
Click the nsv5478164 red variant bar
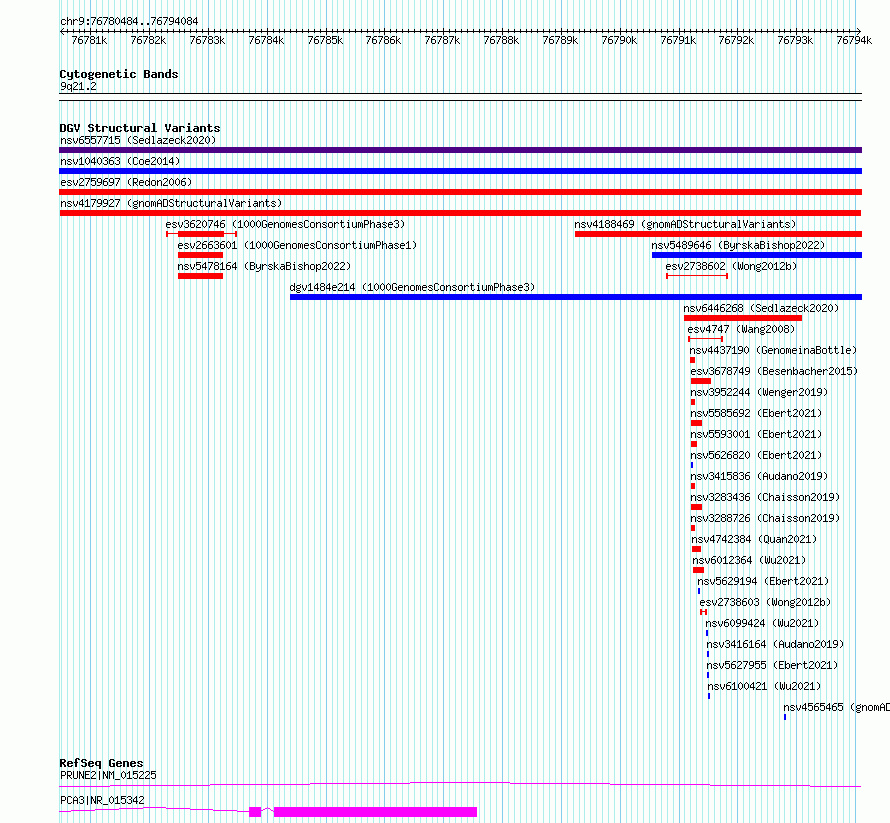click(200, 276)
